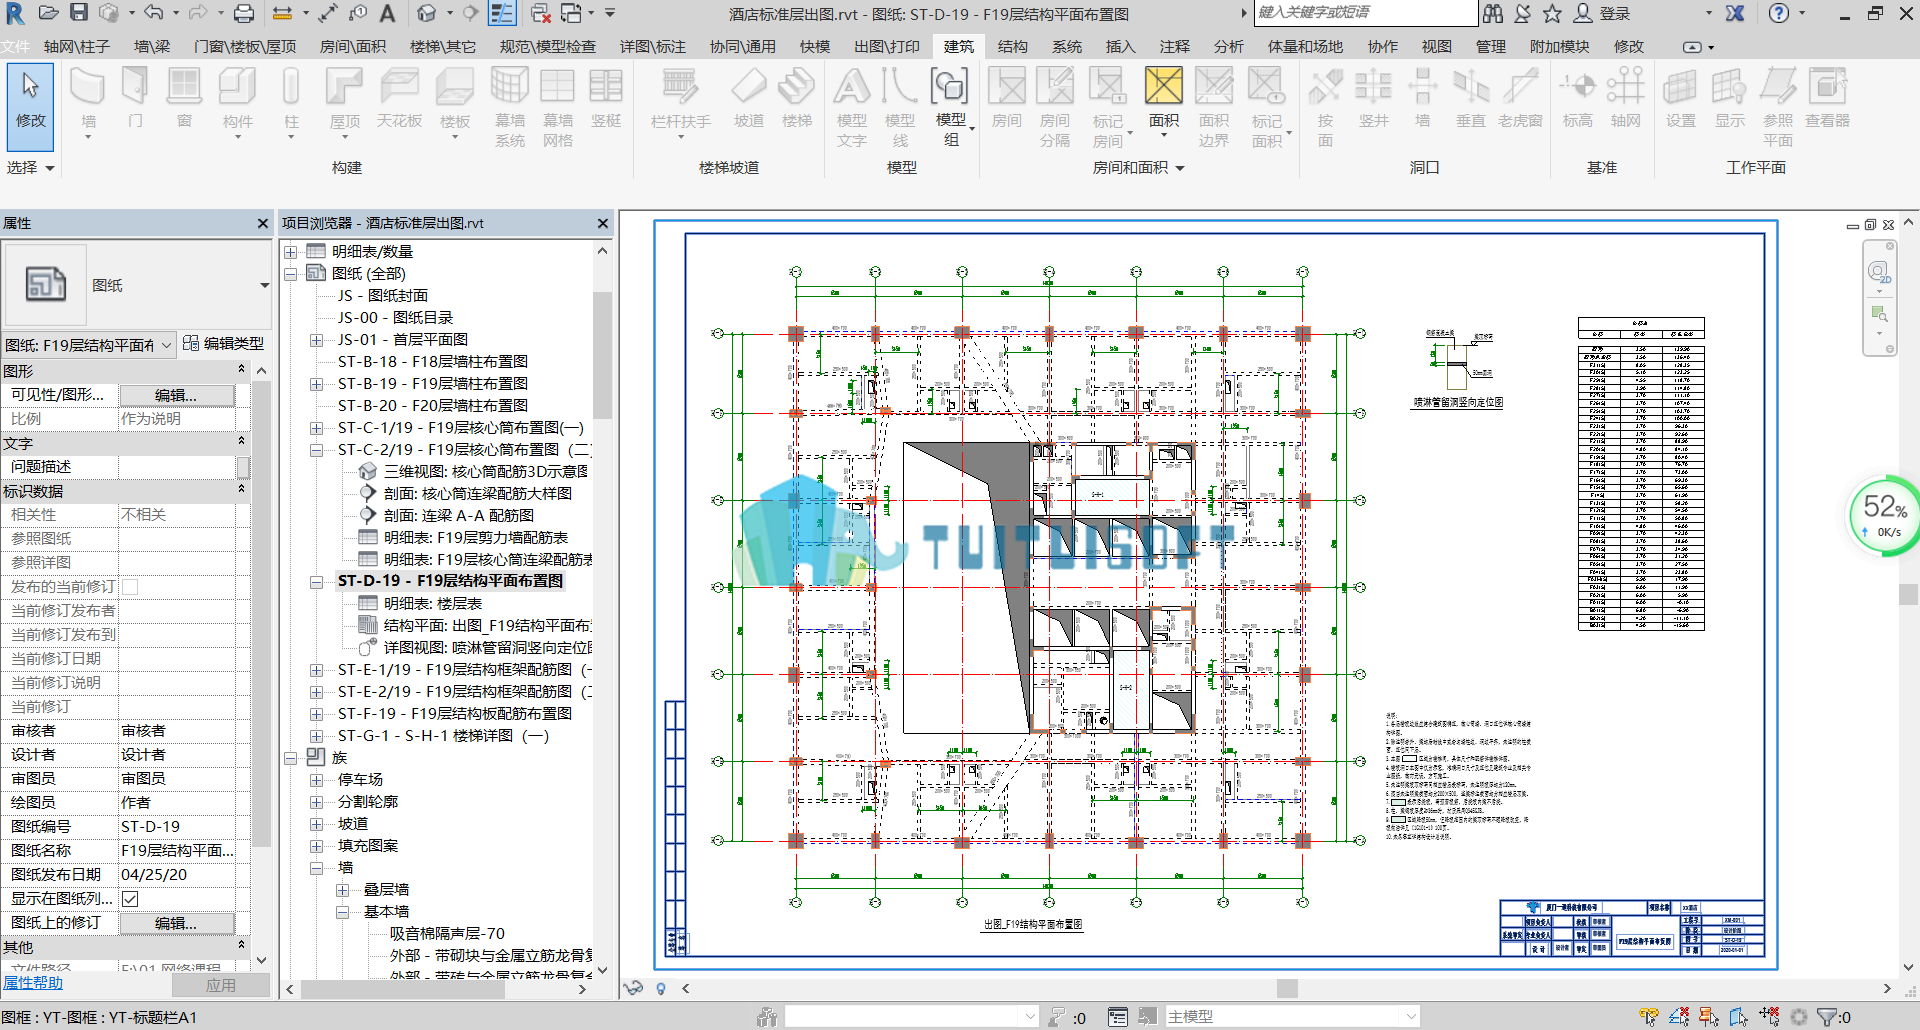Select the 剖面: 连梁 A-A 配筋图 view
This screenshot has width=1920, height=1030.
(458, 516)
